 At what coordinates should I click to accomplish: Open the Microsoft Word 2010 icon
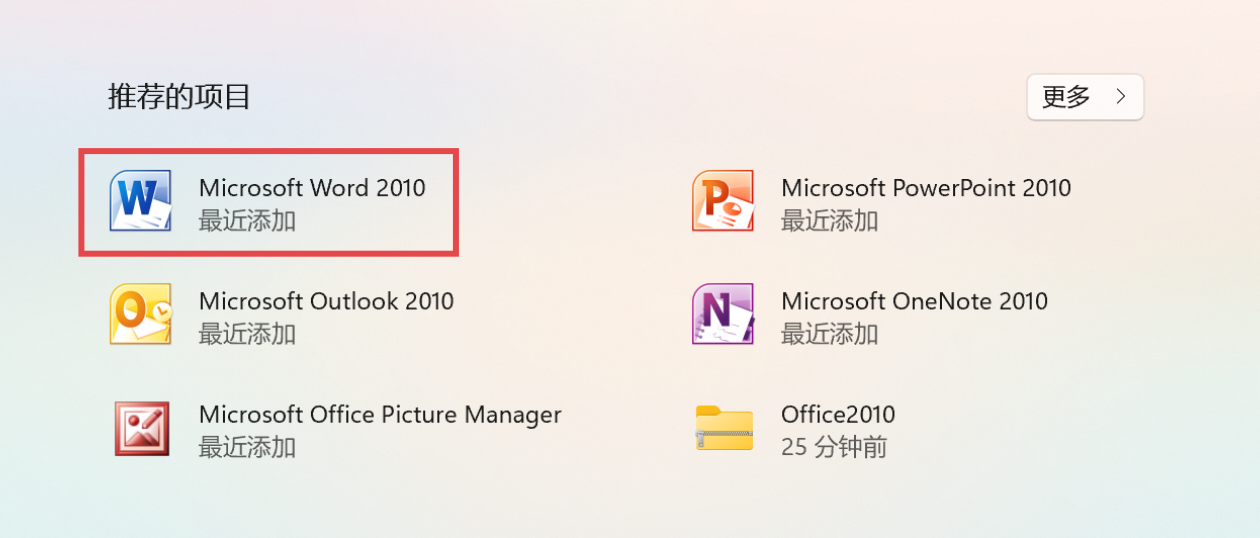140,201
